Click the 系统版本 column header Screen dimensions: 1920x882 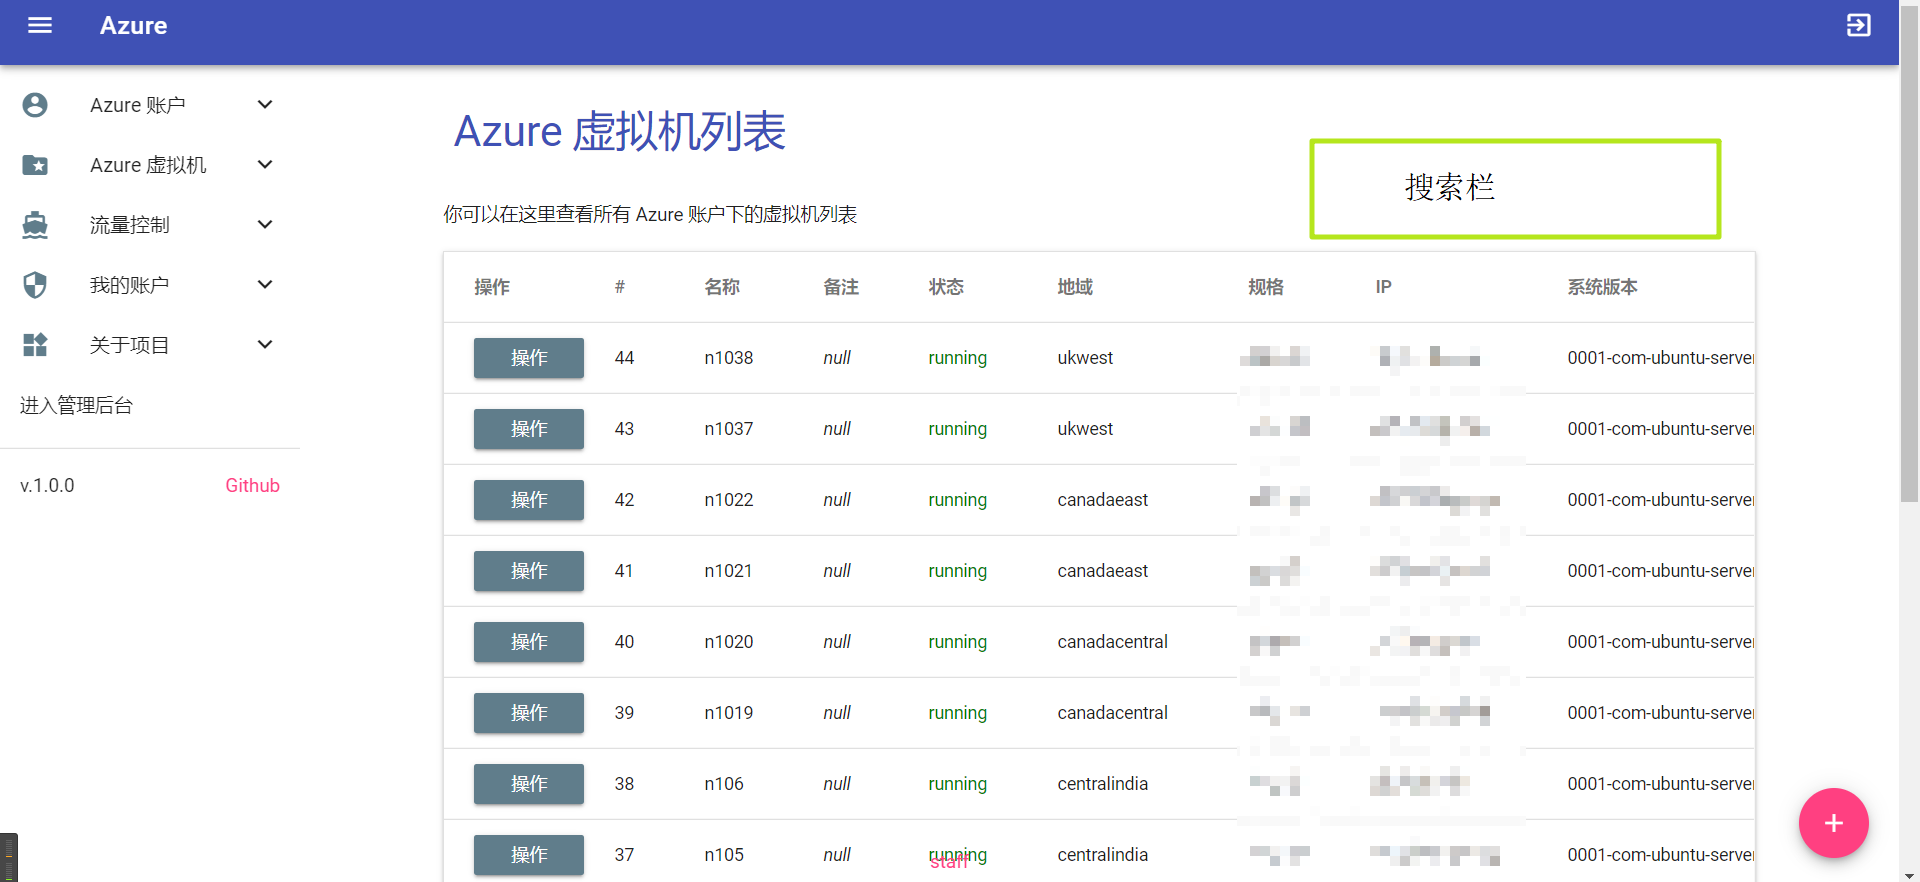click(1602, 287)
